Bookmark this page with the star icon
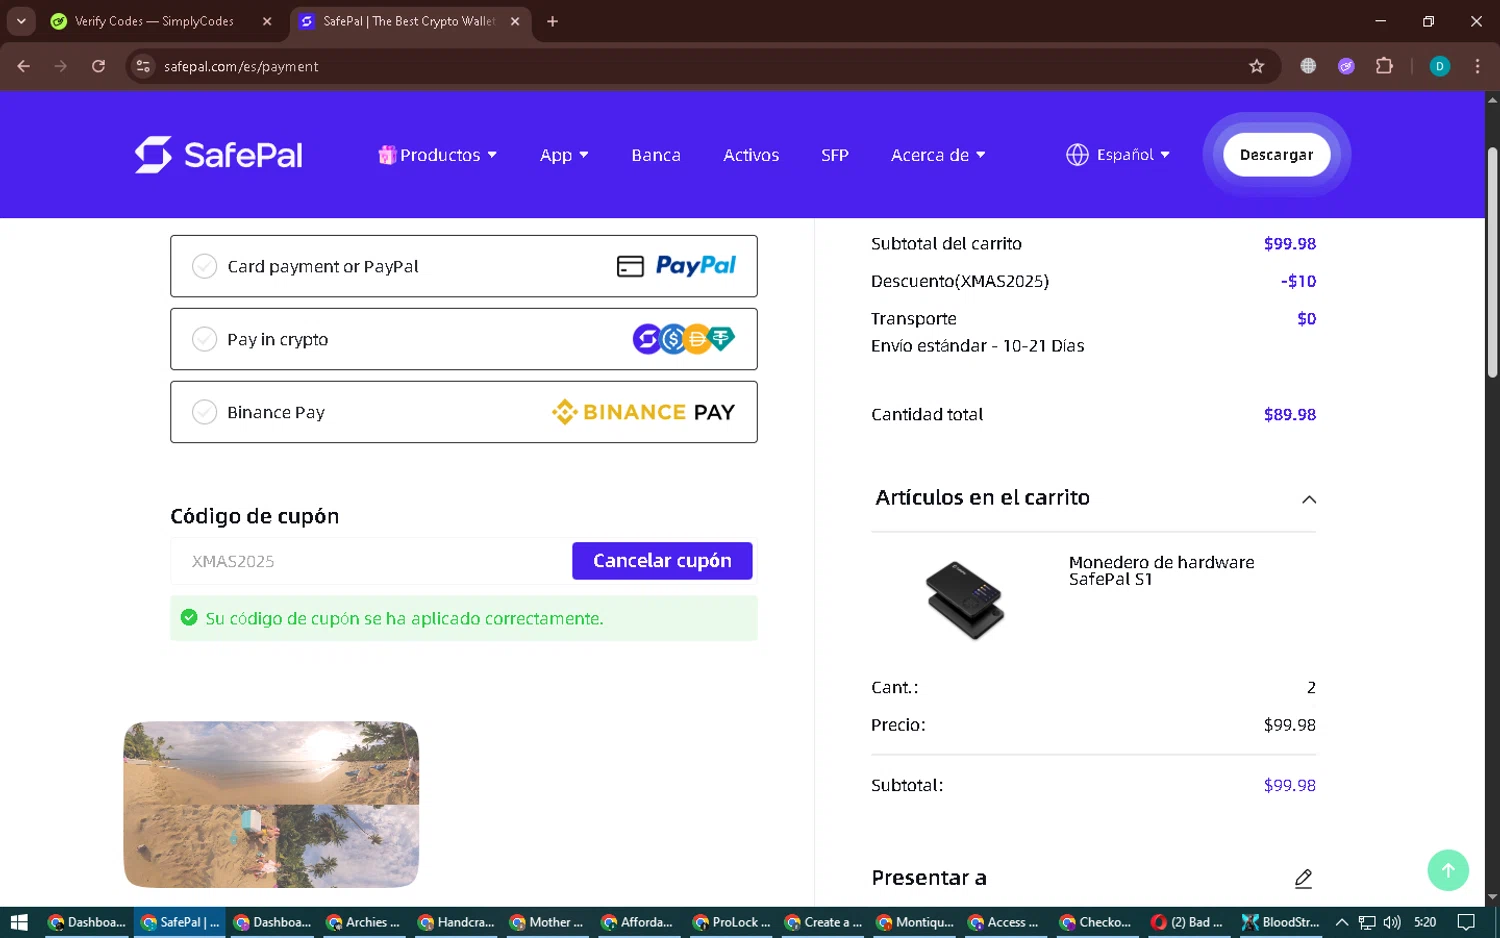The width and height of the screenshot is (1500, 938). coord(1257,66)
